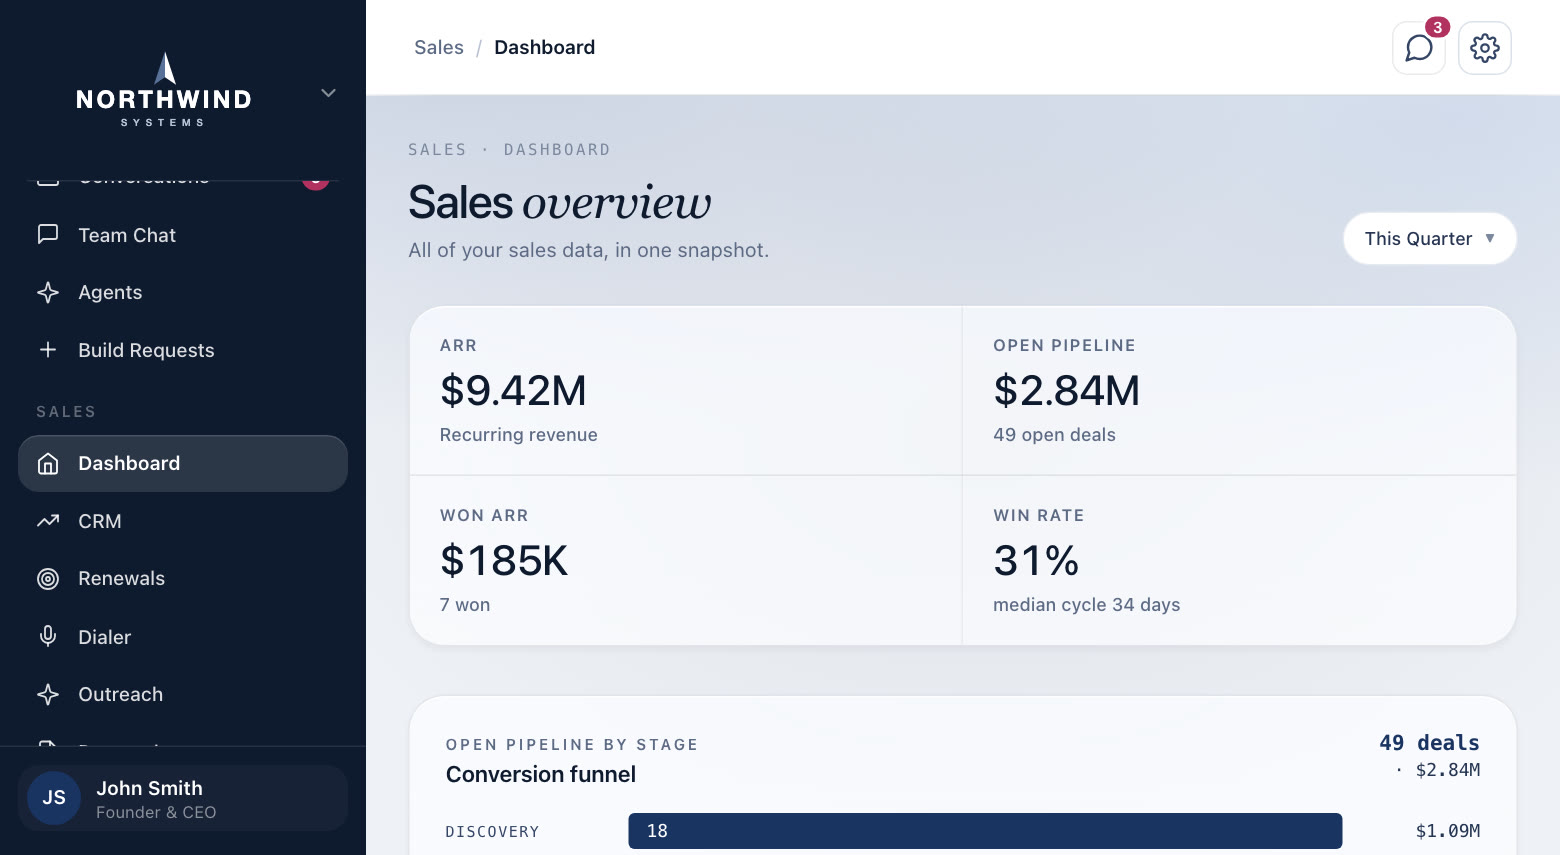Click the Discovery funnel bar showing 18
The height and width of the screenshot is (855, 1560).
(x=985, y=831)
